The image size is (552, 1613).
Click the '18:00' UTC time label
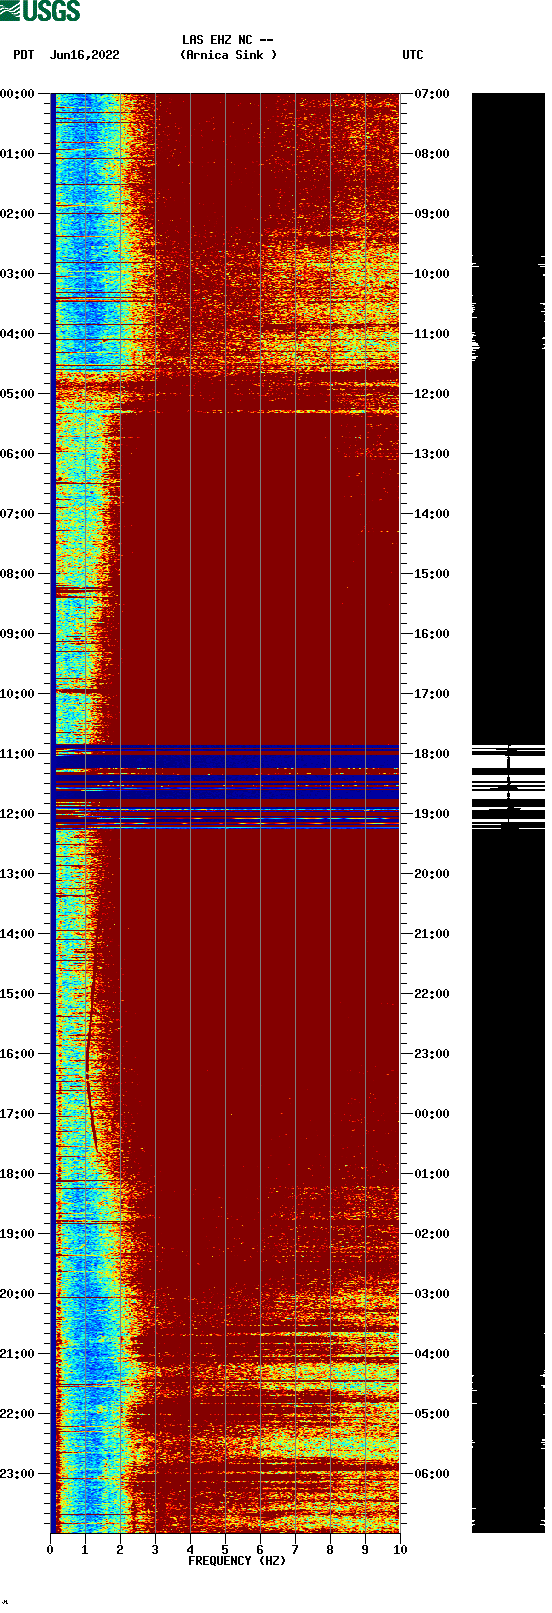432,754
